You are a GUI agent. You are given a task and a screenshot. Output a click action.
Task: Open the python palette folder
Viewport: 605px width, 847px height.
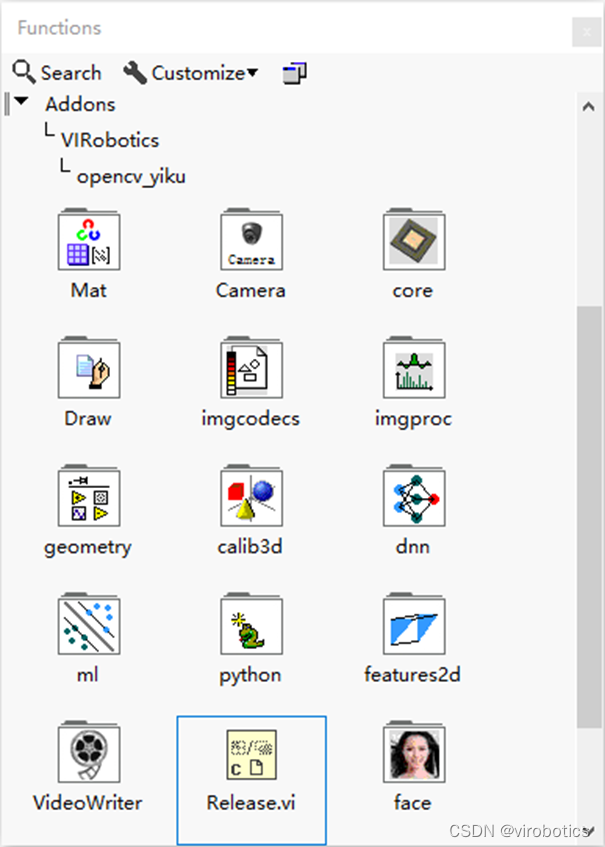click(x=251, y=624)
